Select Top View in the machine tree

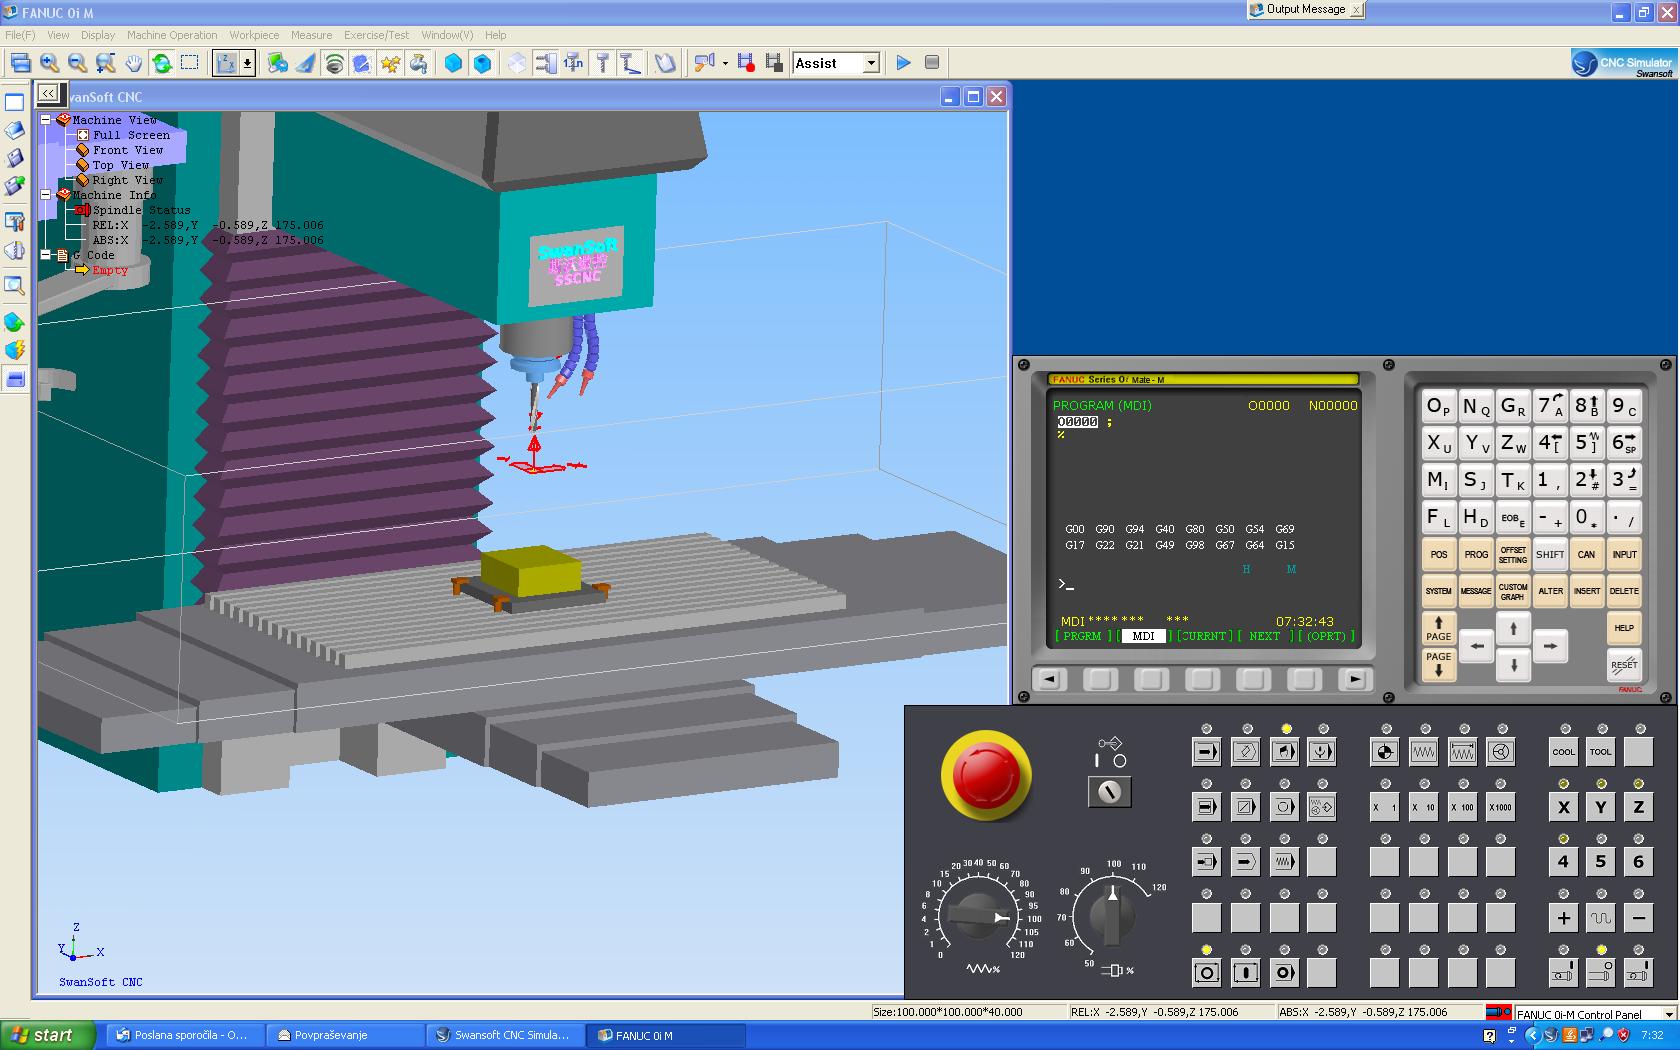coord(121,165)
